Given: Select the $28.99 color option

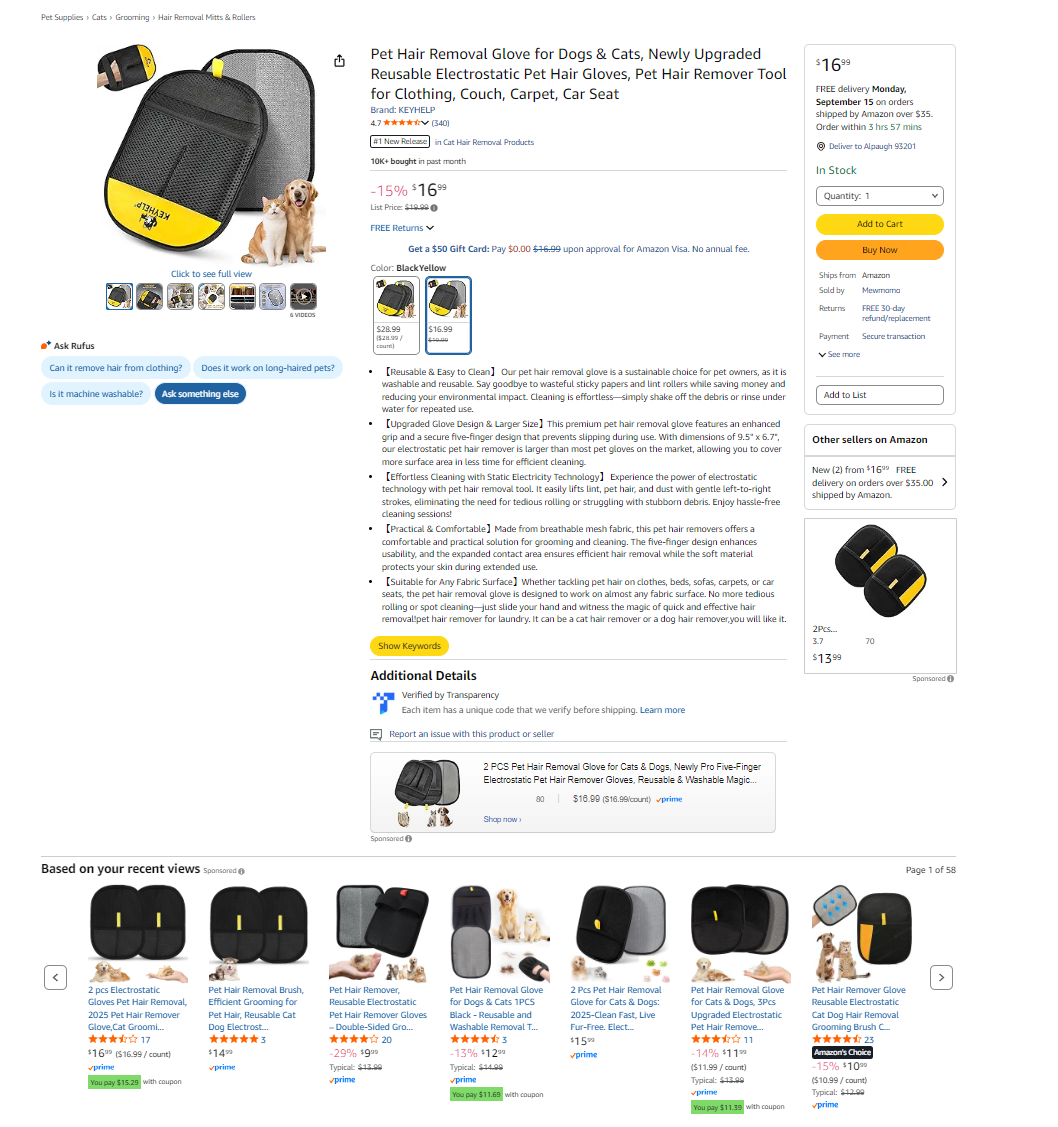Looking at the screenshot, I should tap(396, 316).
